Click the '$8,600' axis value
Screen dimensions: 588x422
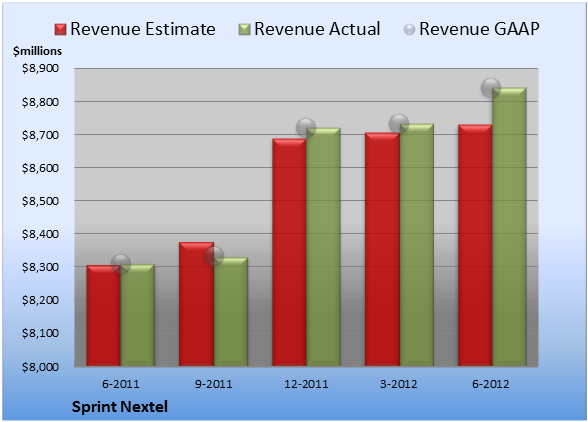tap(40, 168)
